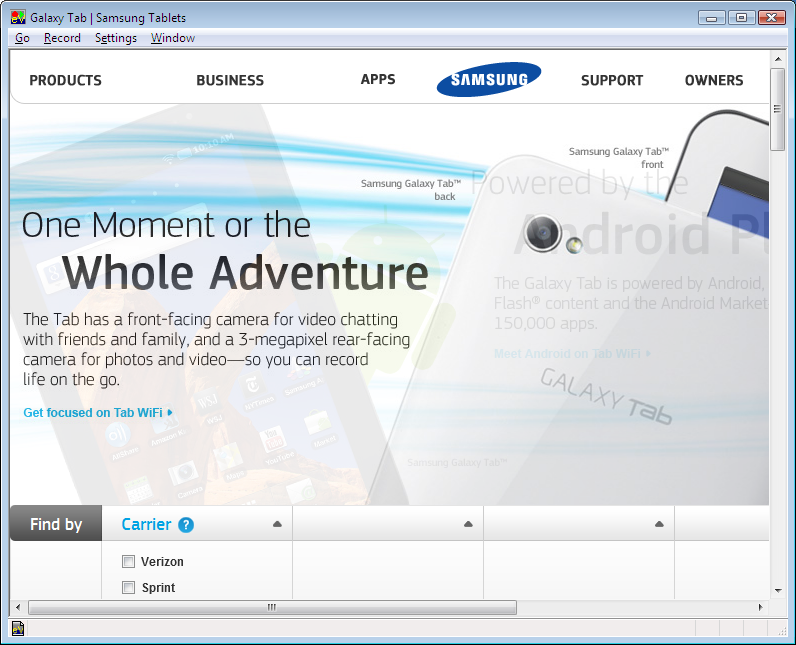Open the Window menu
796x645 pixels.
tap(173, 38)
